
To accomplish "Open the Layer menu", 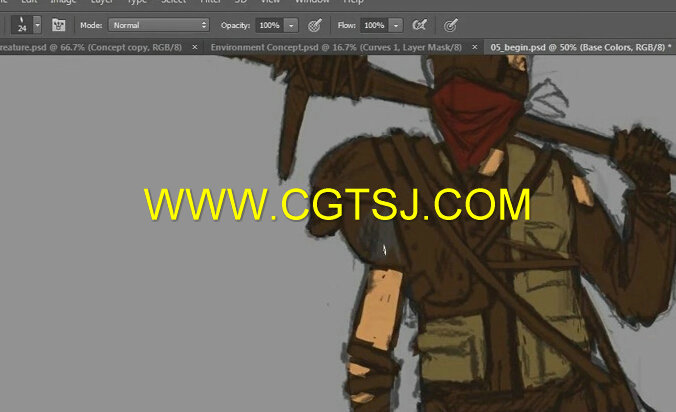I will coord(102,2).
